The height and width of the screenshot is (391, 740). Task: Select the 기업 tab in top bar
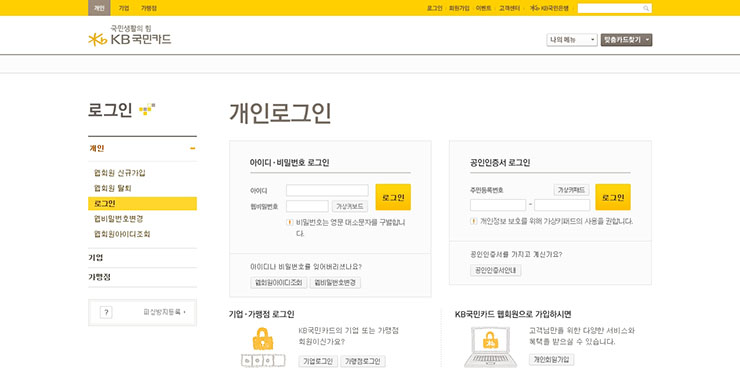pyautogui.click(x=124, y=8)
